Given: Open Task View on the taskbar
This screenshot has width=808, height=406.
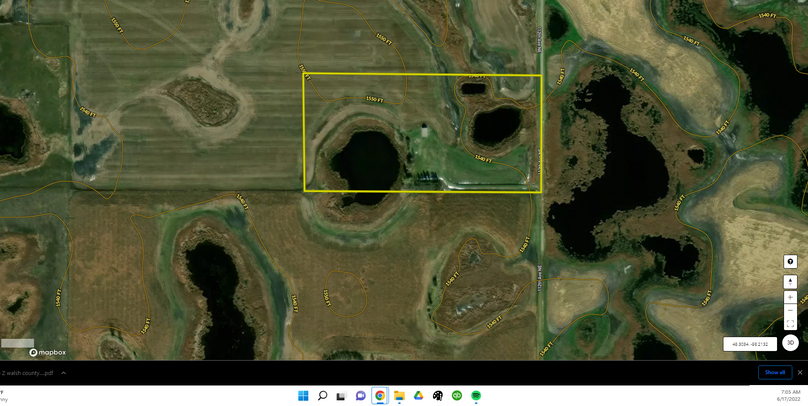Looking at the screenshot, I should pos(341,396).
